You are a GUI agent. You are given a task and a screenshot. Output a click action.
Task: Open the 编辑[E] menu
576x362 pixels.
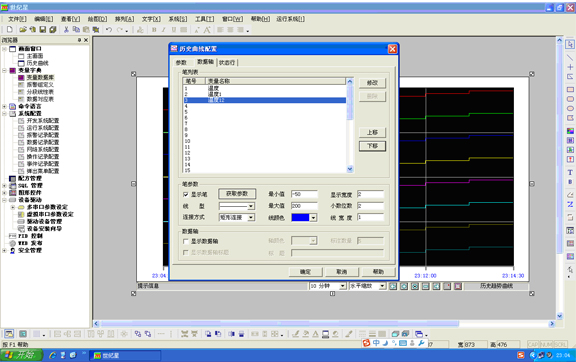tap(43, 19)
